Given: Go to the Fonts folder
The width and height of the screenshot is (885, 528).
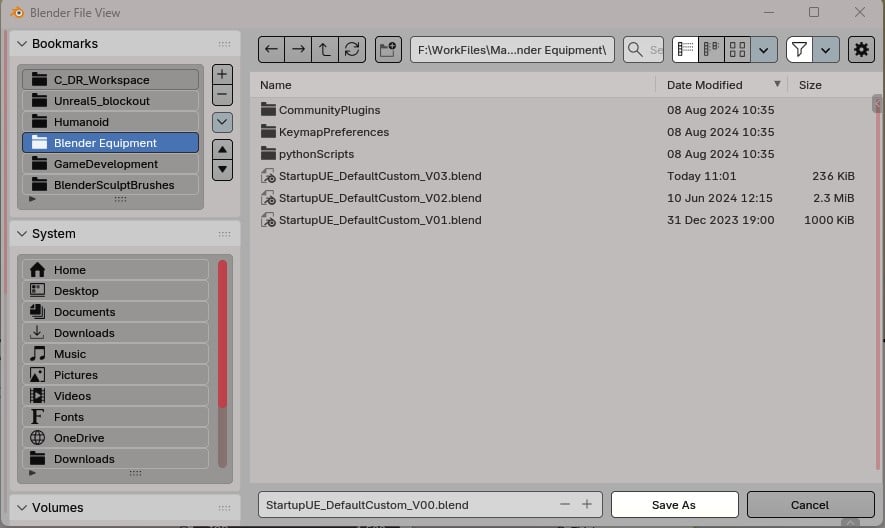Looking at the screenshot, I should pyautogui.click(x=116, y=417).
